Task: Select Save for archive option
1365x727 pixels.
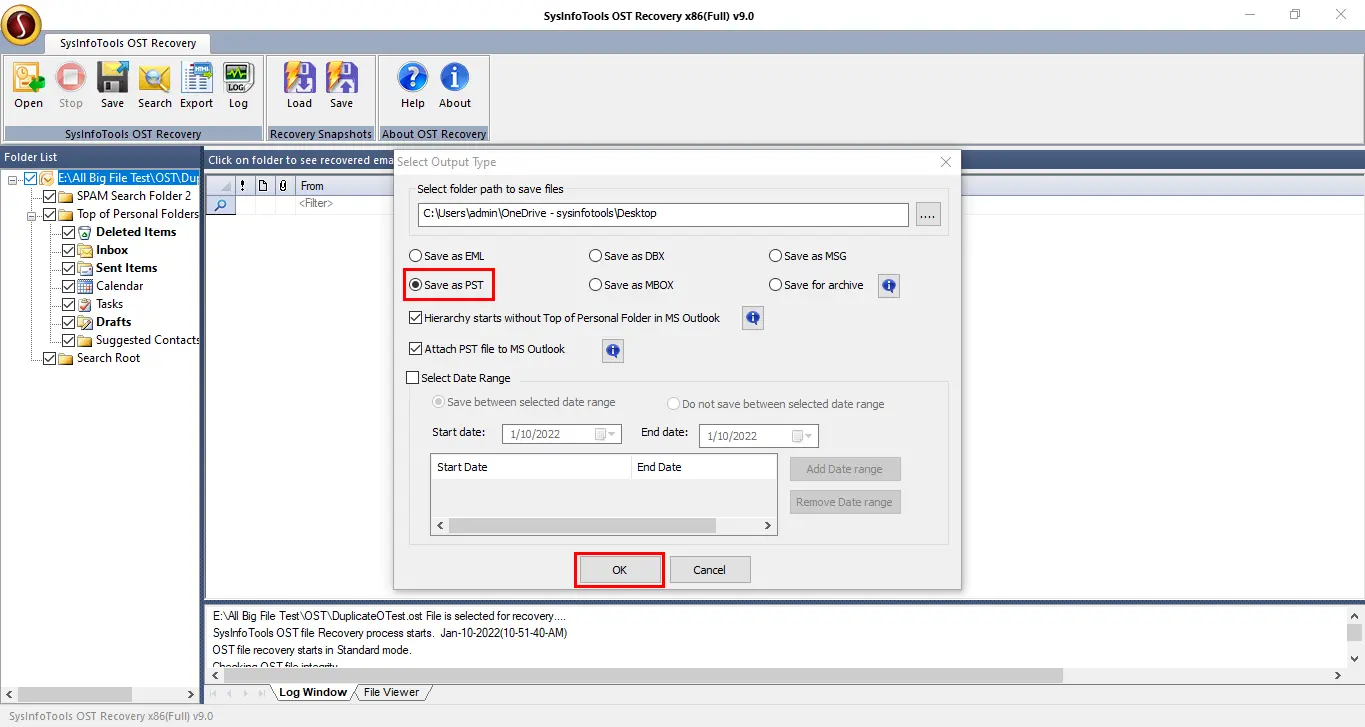Action: 776,285
